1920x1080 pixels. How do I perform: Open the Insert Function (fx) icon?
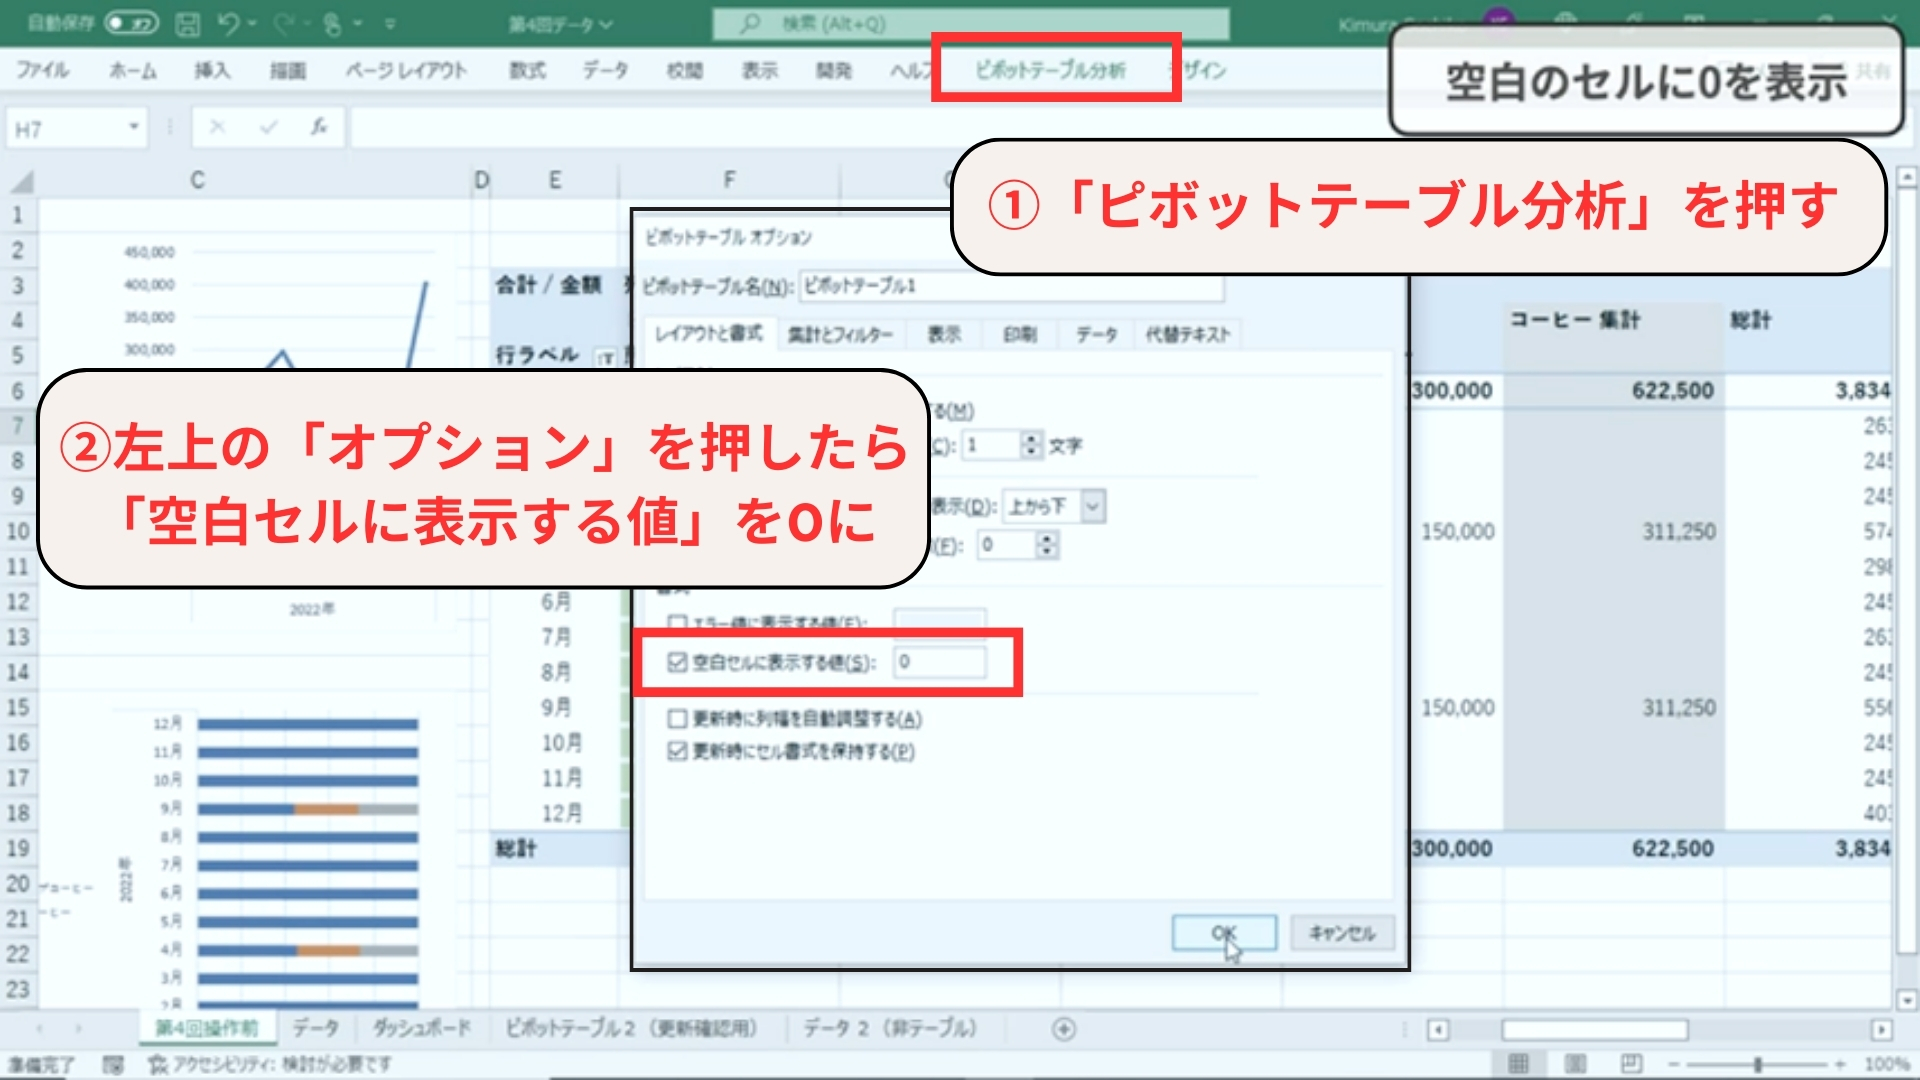(320, 127)
